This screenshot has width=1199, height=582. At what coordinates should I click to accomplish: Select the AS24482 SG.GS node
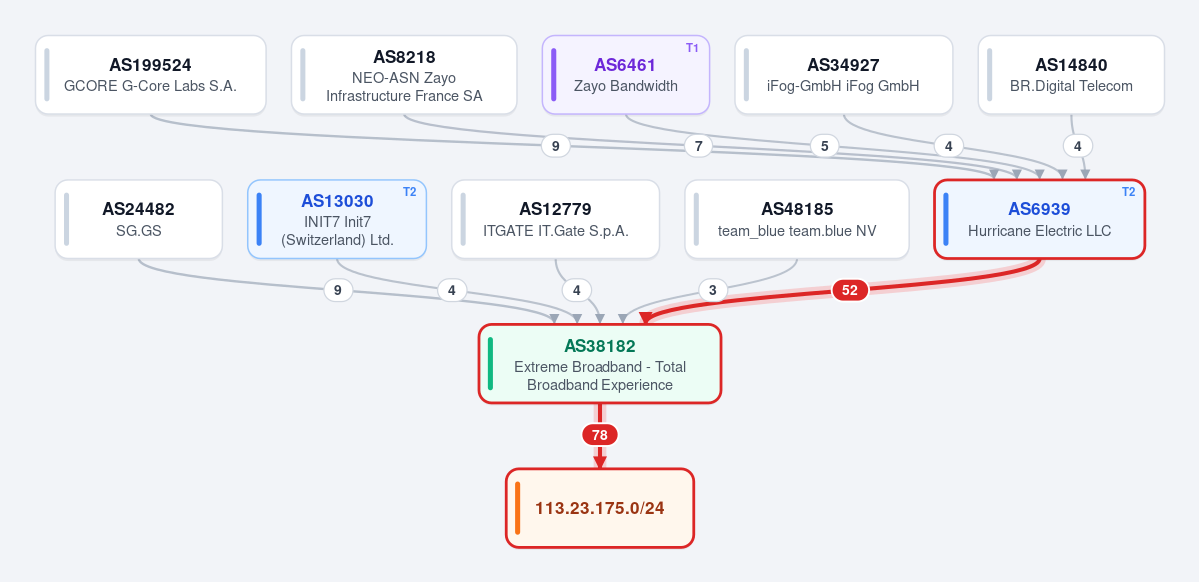click(138, 219)
